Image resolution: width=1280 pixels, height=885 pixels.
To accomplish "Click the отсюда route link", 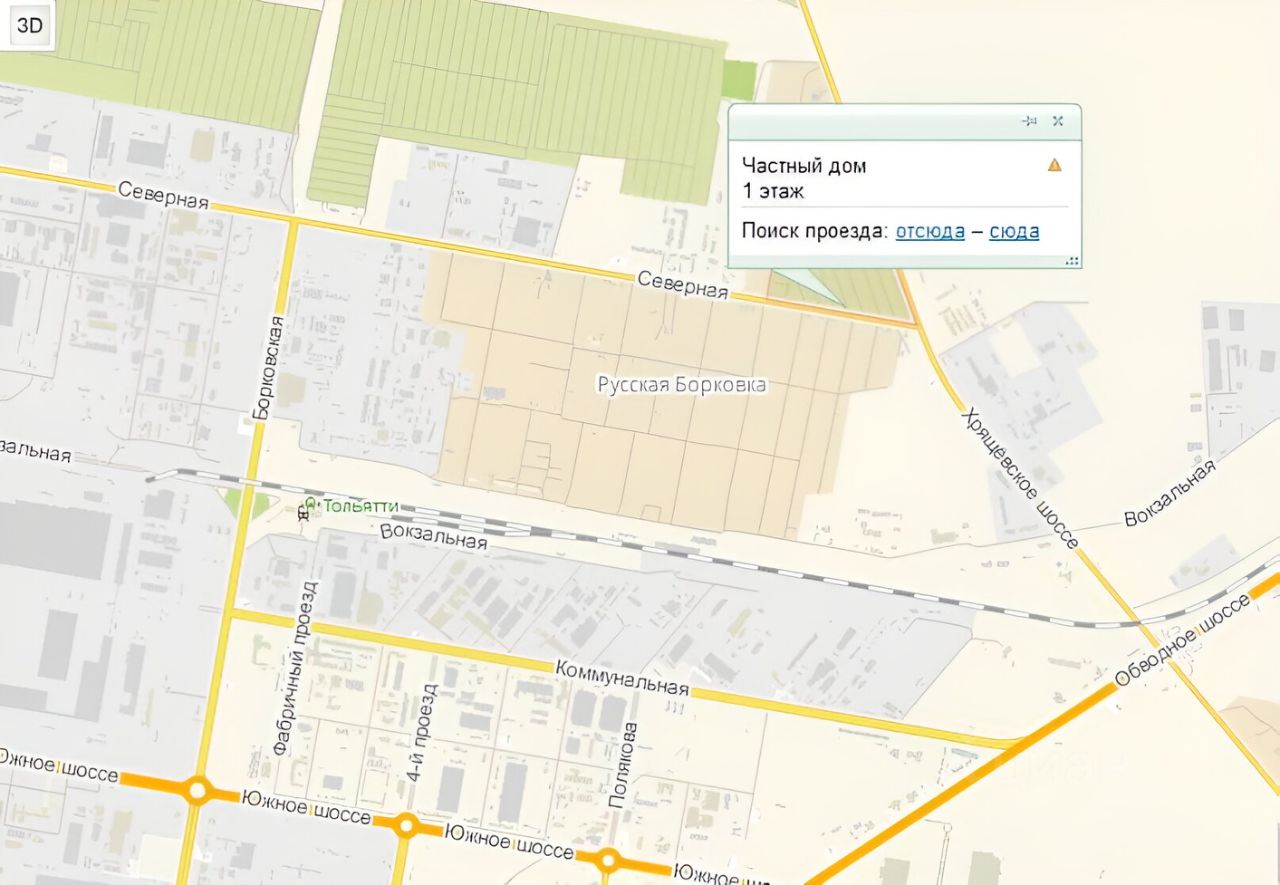I will (x=930, y=231).
